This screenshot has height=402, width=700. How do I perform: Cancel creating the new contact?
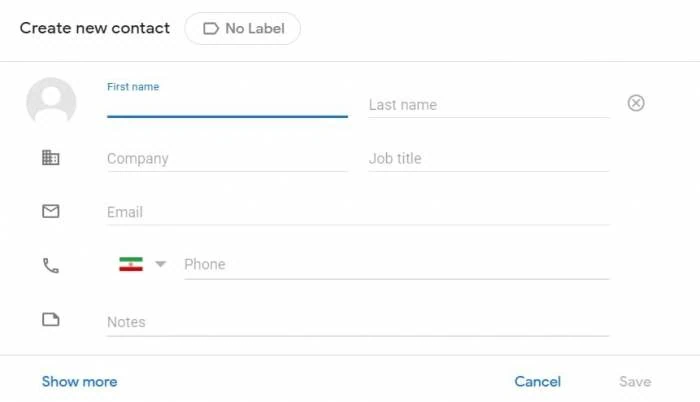[538, 381]
